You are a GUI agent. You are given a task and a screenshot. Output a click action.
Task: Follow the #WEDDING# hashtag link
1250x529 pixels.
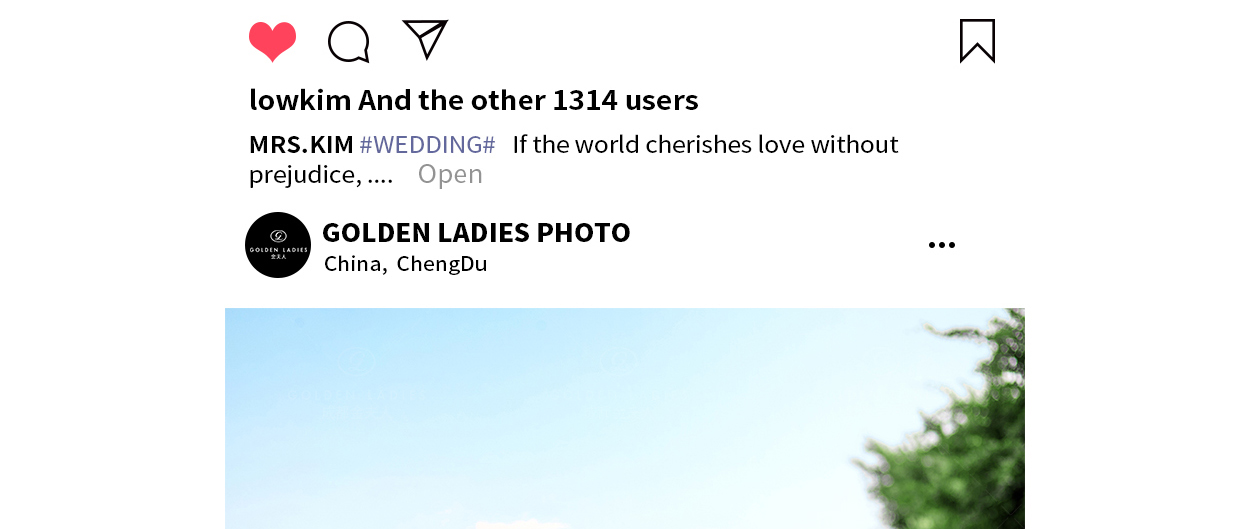click(428, 145)
